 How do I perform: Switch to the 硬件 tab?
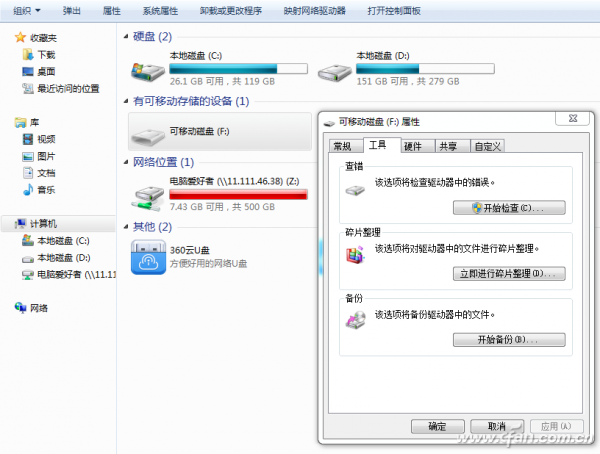click(x=412, y=146)
